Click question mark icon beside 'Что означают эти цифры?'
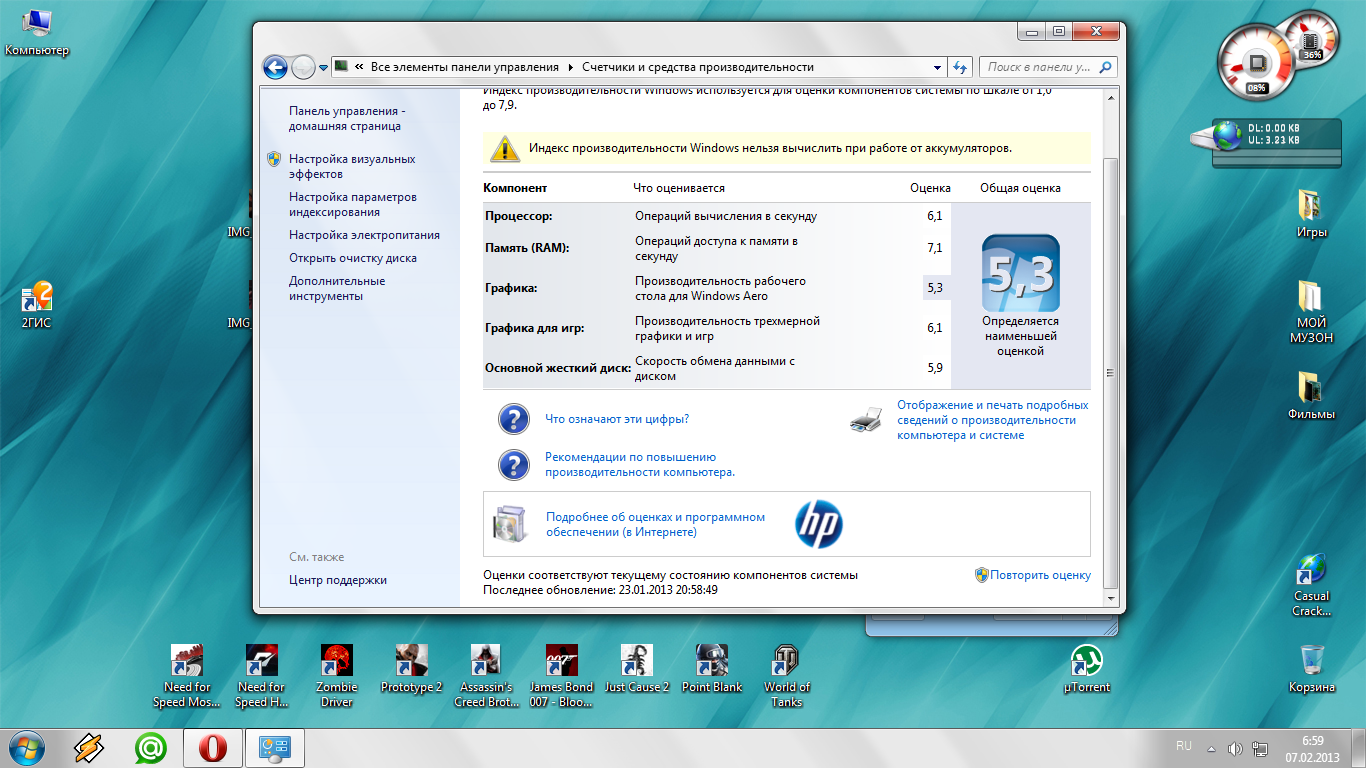Image resolution: width=1366 pixels, height=768 pixels. tap(513, 419)
